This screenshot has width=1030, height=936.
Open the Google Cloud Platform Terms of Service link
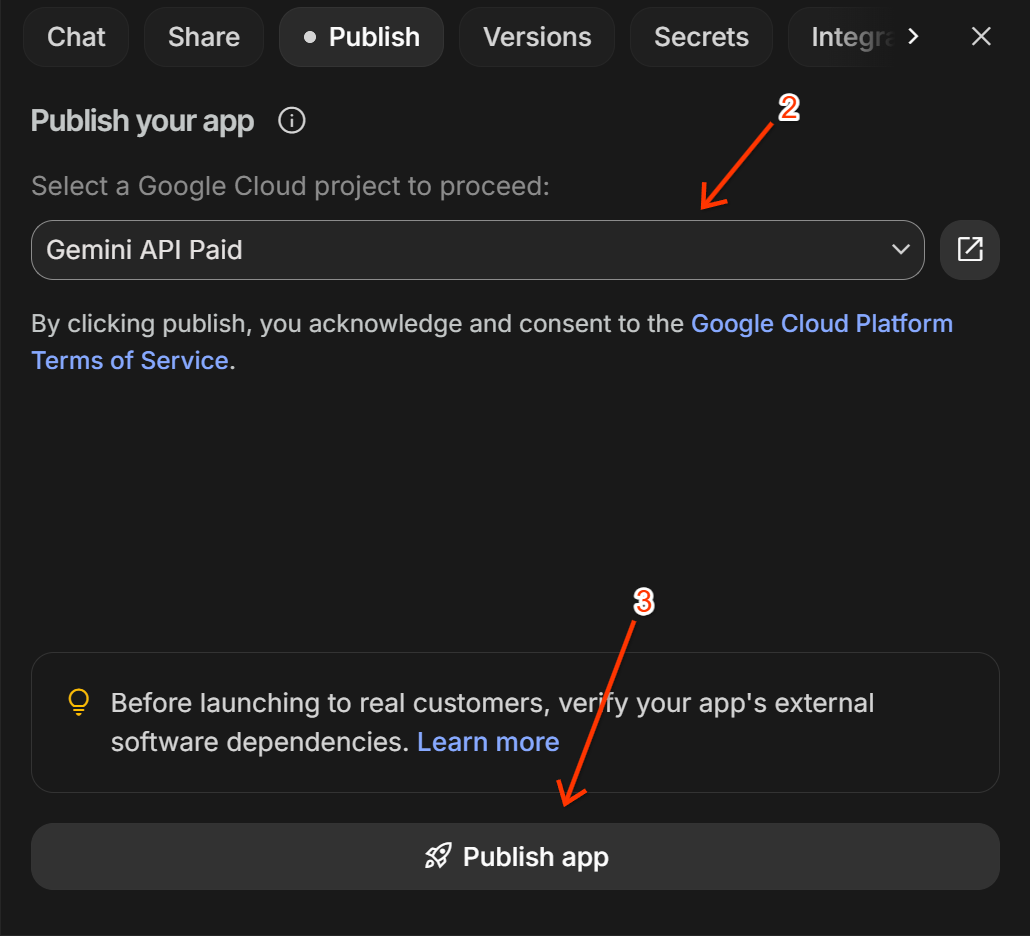click(821, 324)
